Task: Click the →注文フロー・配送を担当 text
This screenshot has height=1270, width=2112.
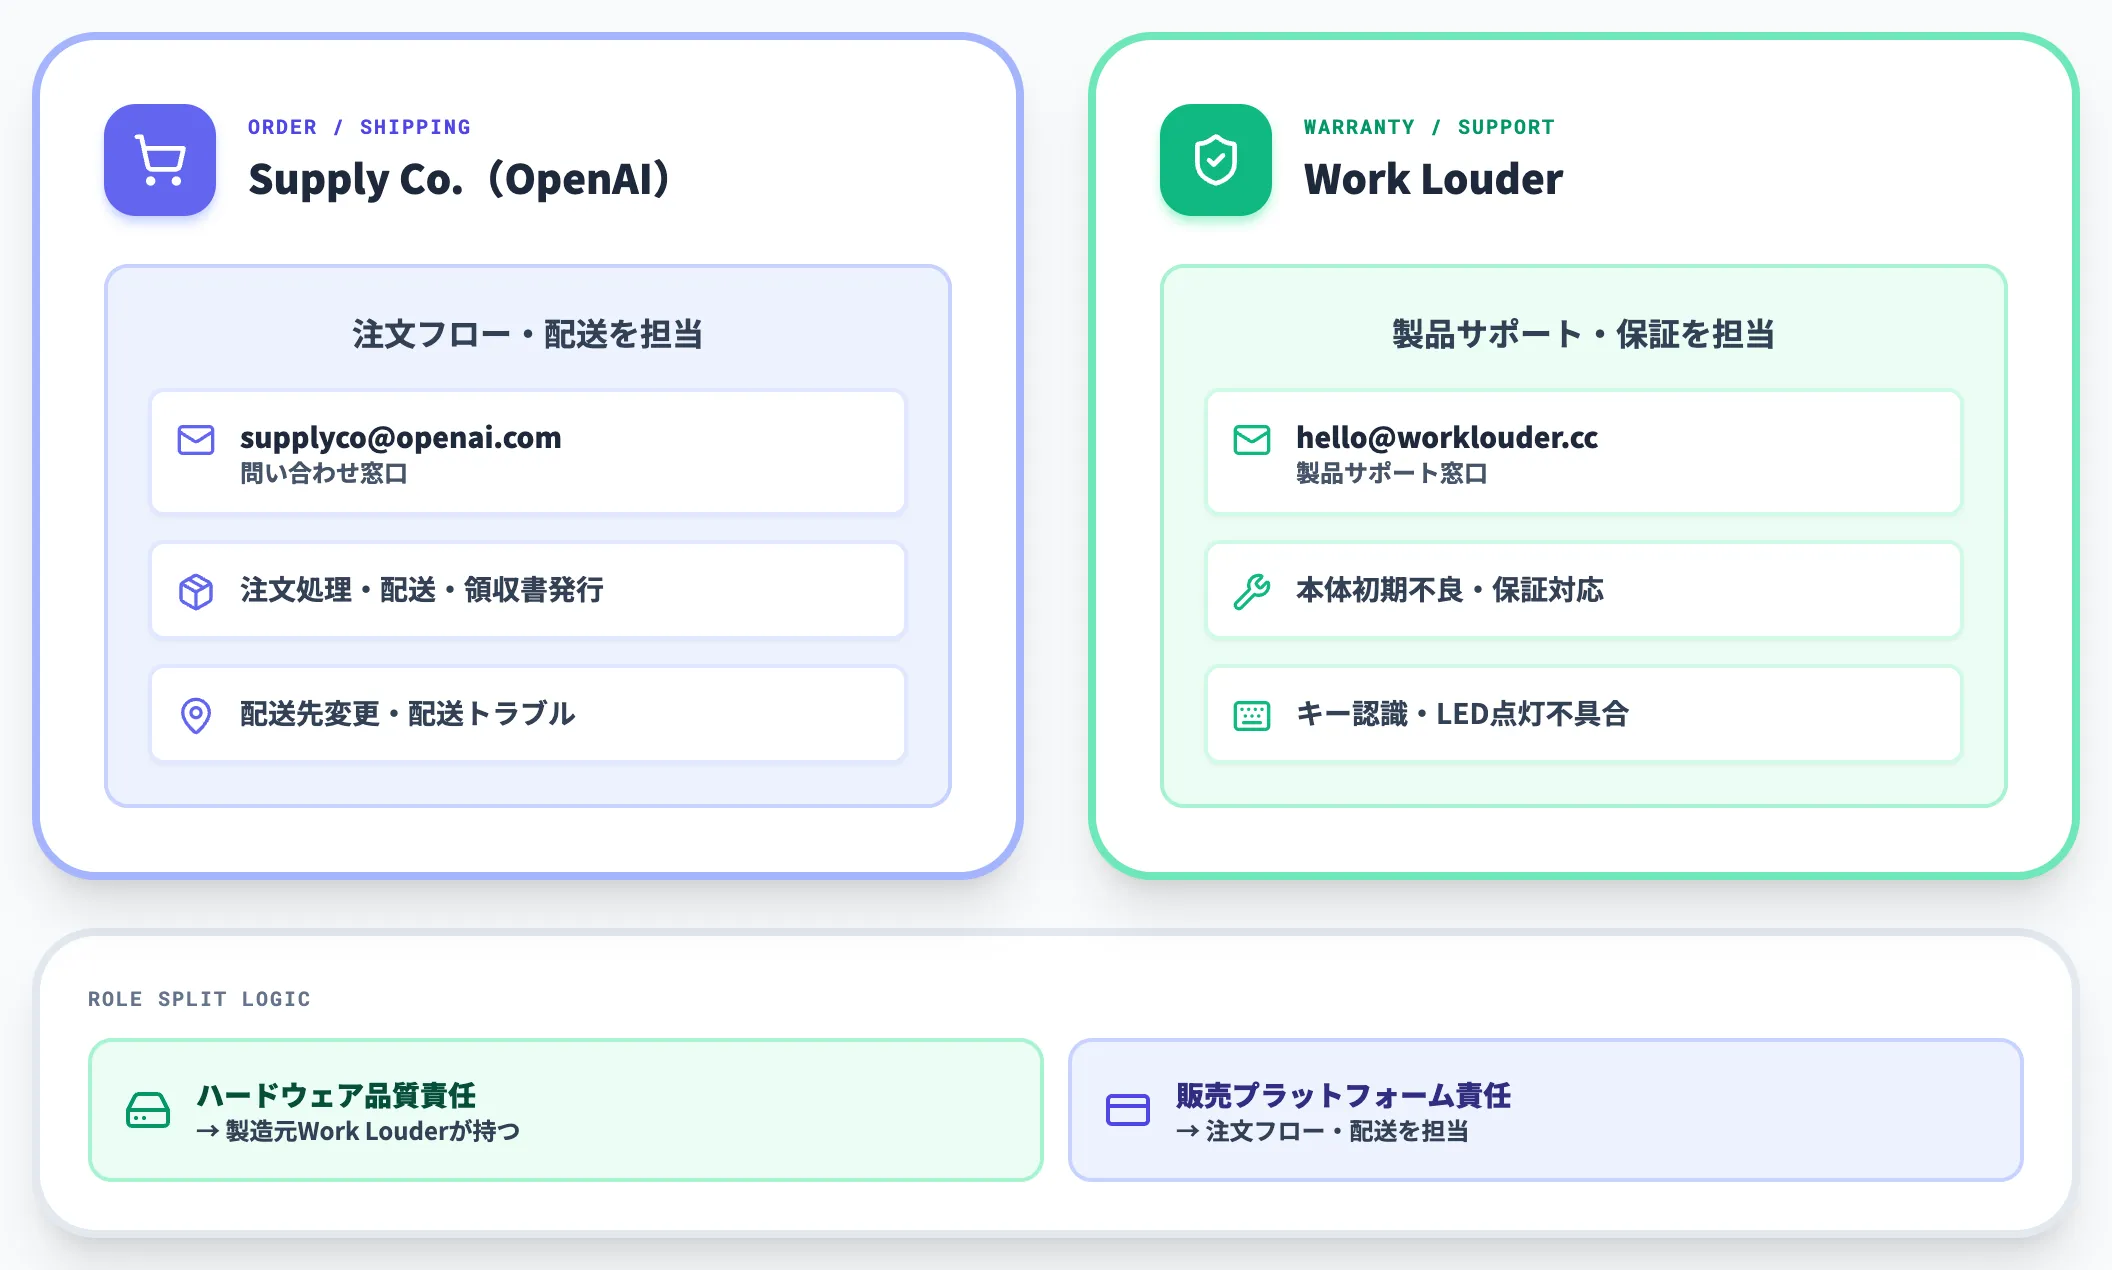Action: click(x=1322, y=1131)
